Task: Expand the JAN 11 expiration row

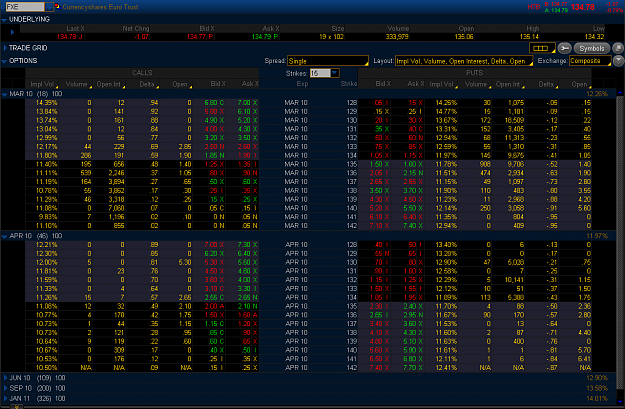Action: pyautogui.click(x=5, y=399)
